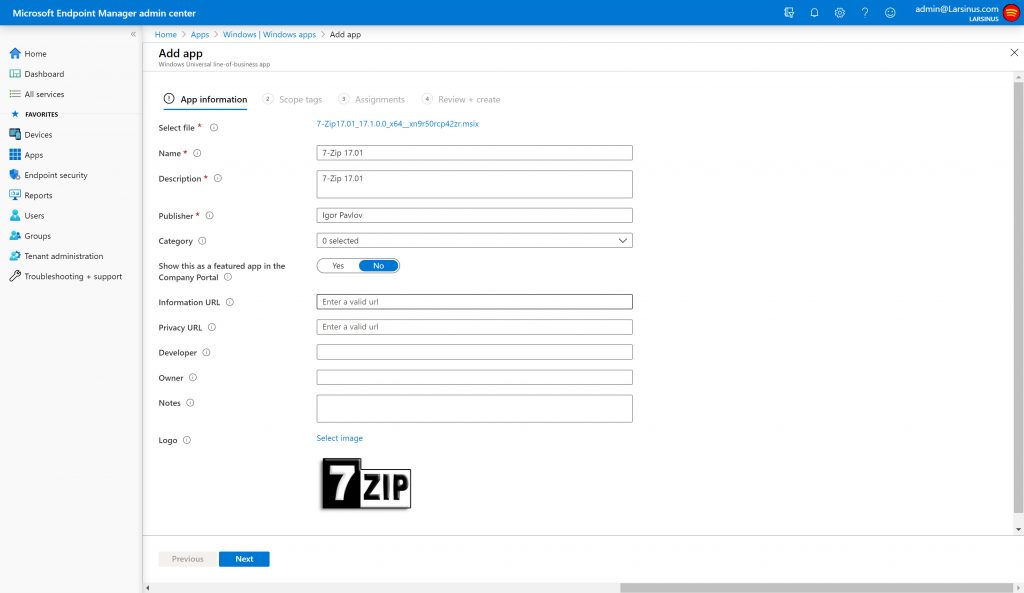Show info tooltip for Select file
The image size is (1024, 593).
coord(214,127)
